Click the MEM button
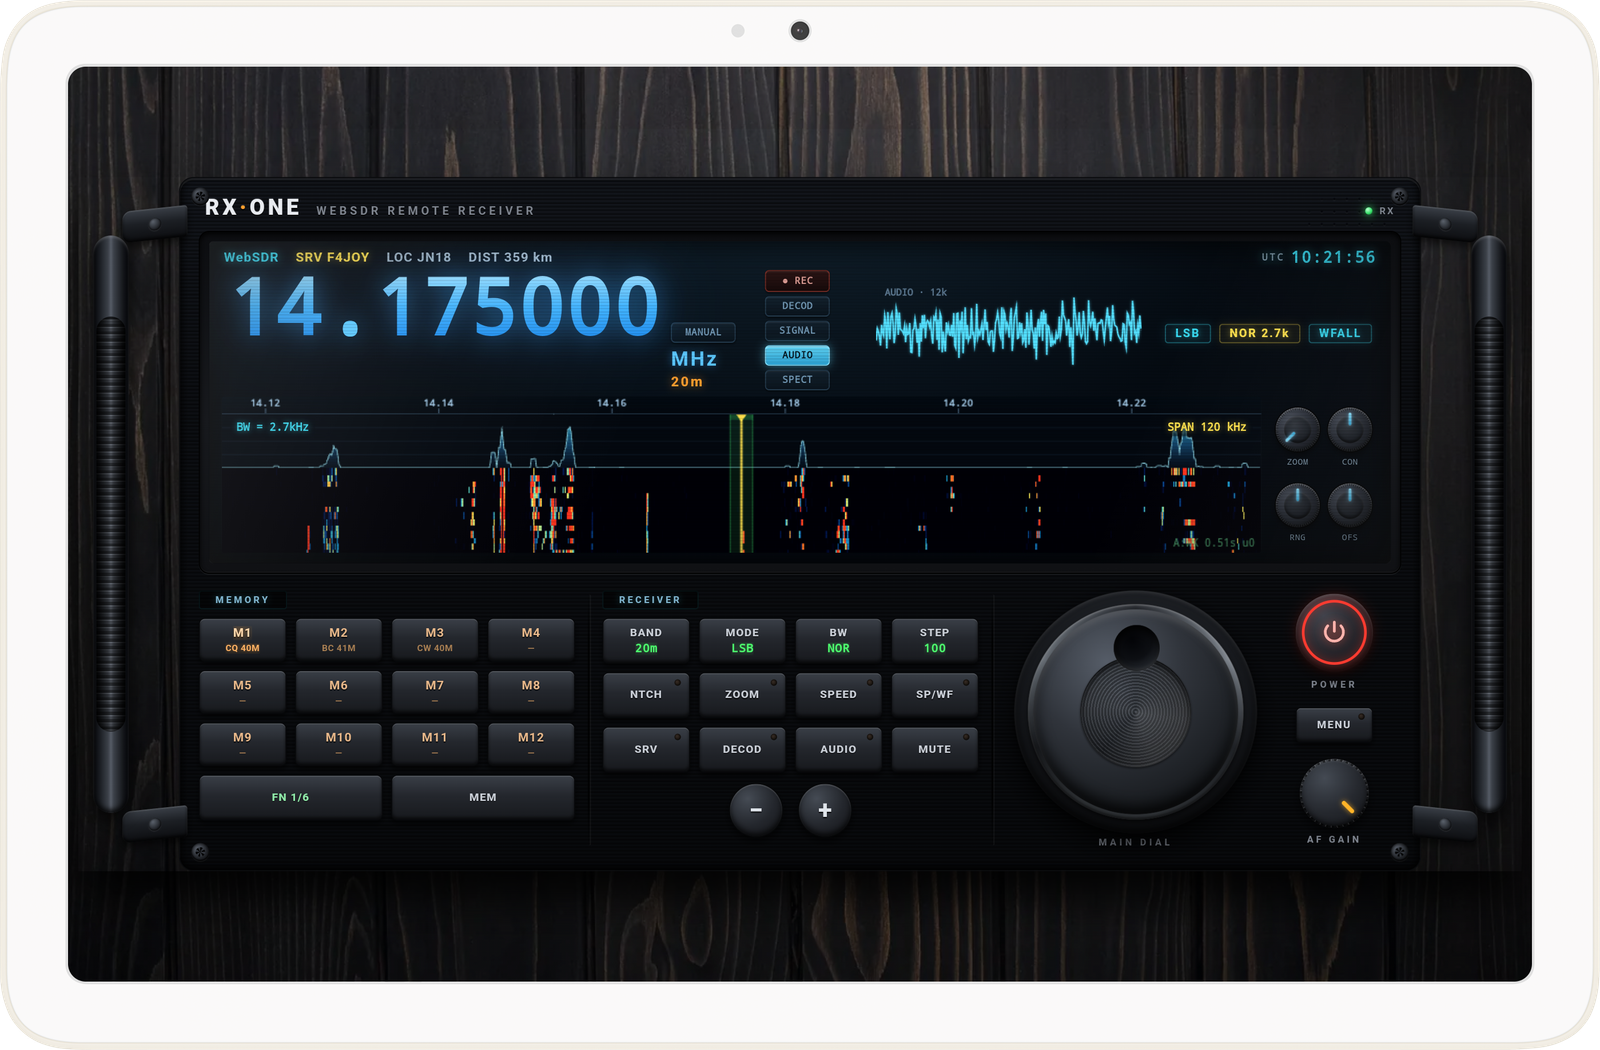Screen dimensions: 1600x1050 (483, 797)
